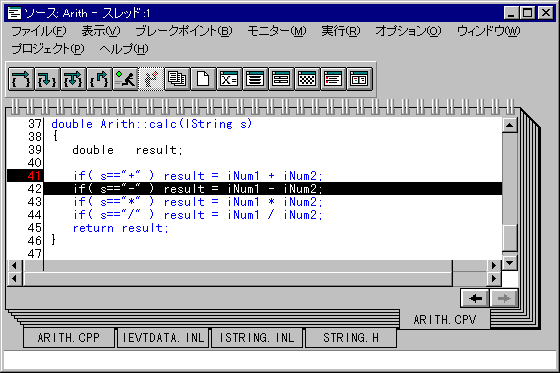Click the blank page toolbar icon

tap(203, 79)
